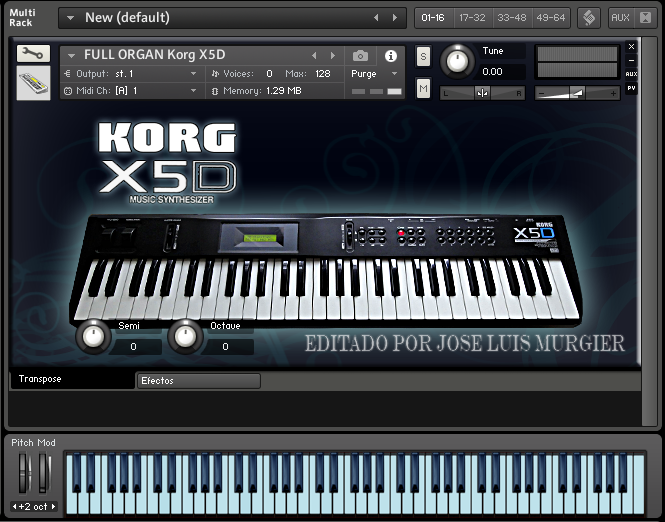Click the plus end of the volume slider
The image size is (665, 522).
point(613,93)
